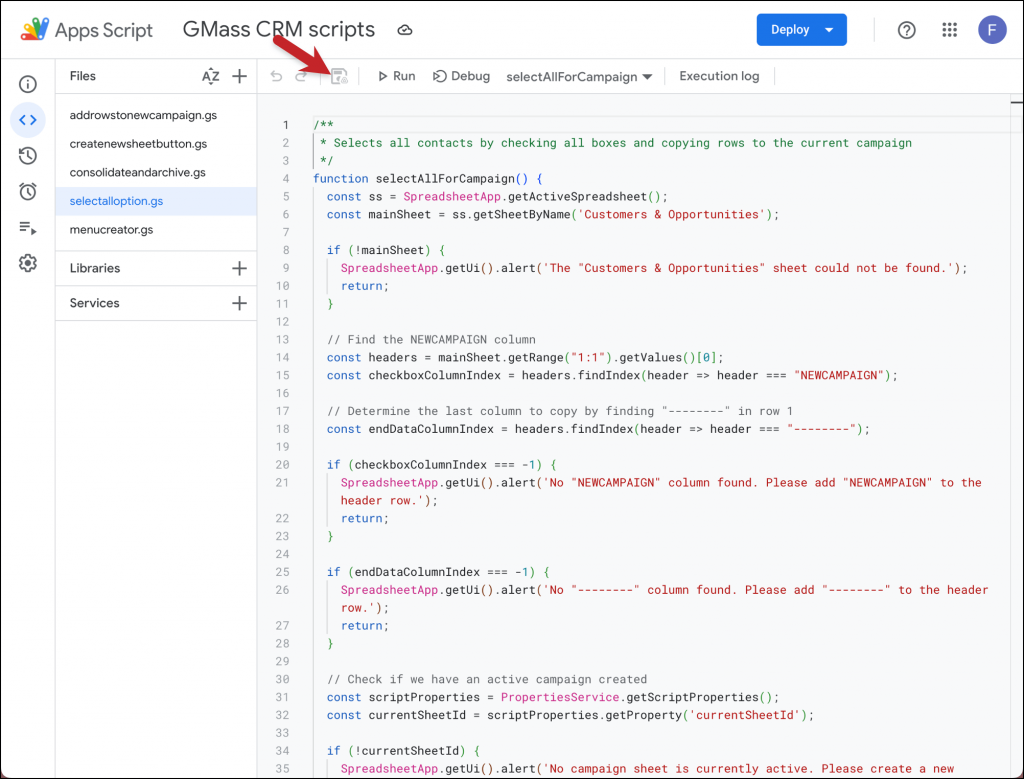This screenshot has height=779, width=1024.
Task: Open the Triggers panel
Action: (x=27, y=192)
